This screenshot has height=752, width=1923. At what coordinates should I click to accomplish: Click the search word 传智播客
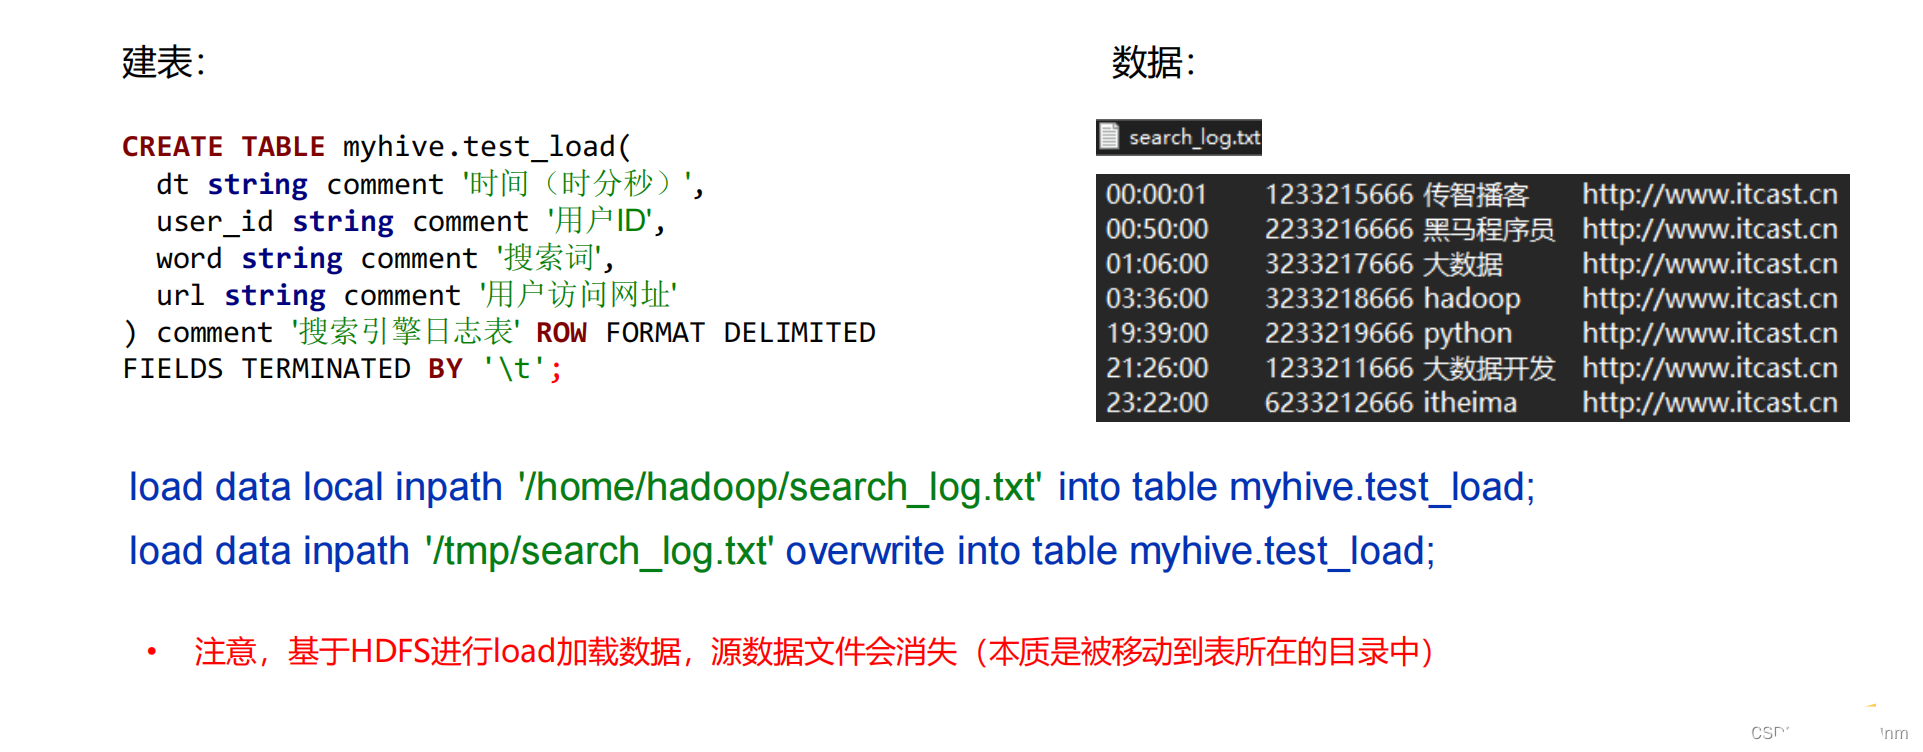[x=1476, y=194]
